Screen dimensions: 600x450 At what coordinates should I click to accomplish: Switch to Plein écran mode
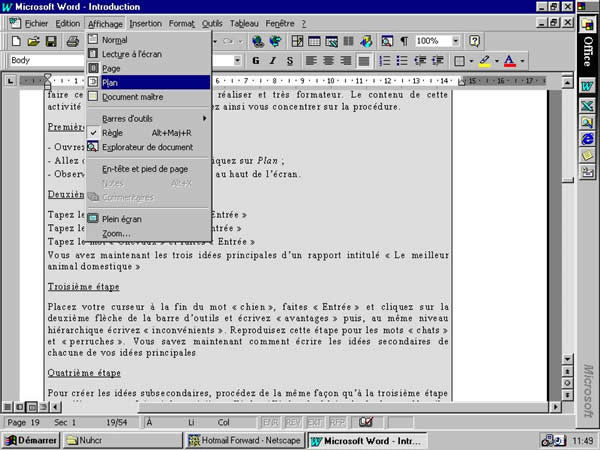(148, 219)
